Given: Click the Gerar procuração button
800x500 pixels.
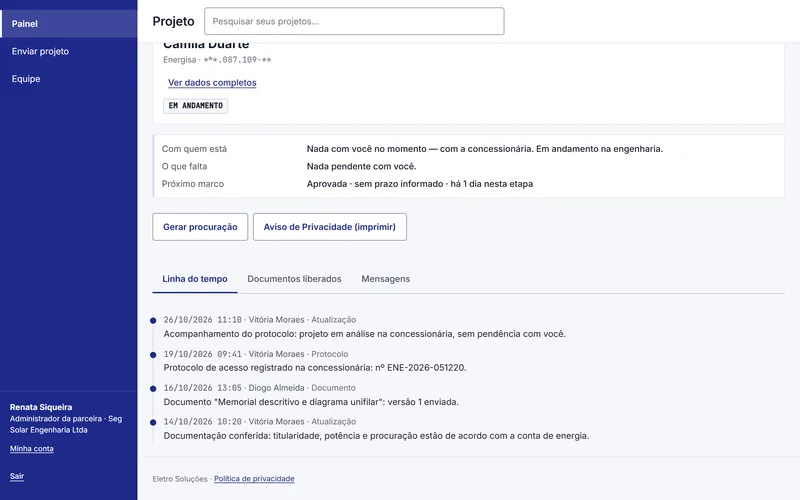Looking at the screenshot, I should tap(200, 227).
